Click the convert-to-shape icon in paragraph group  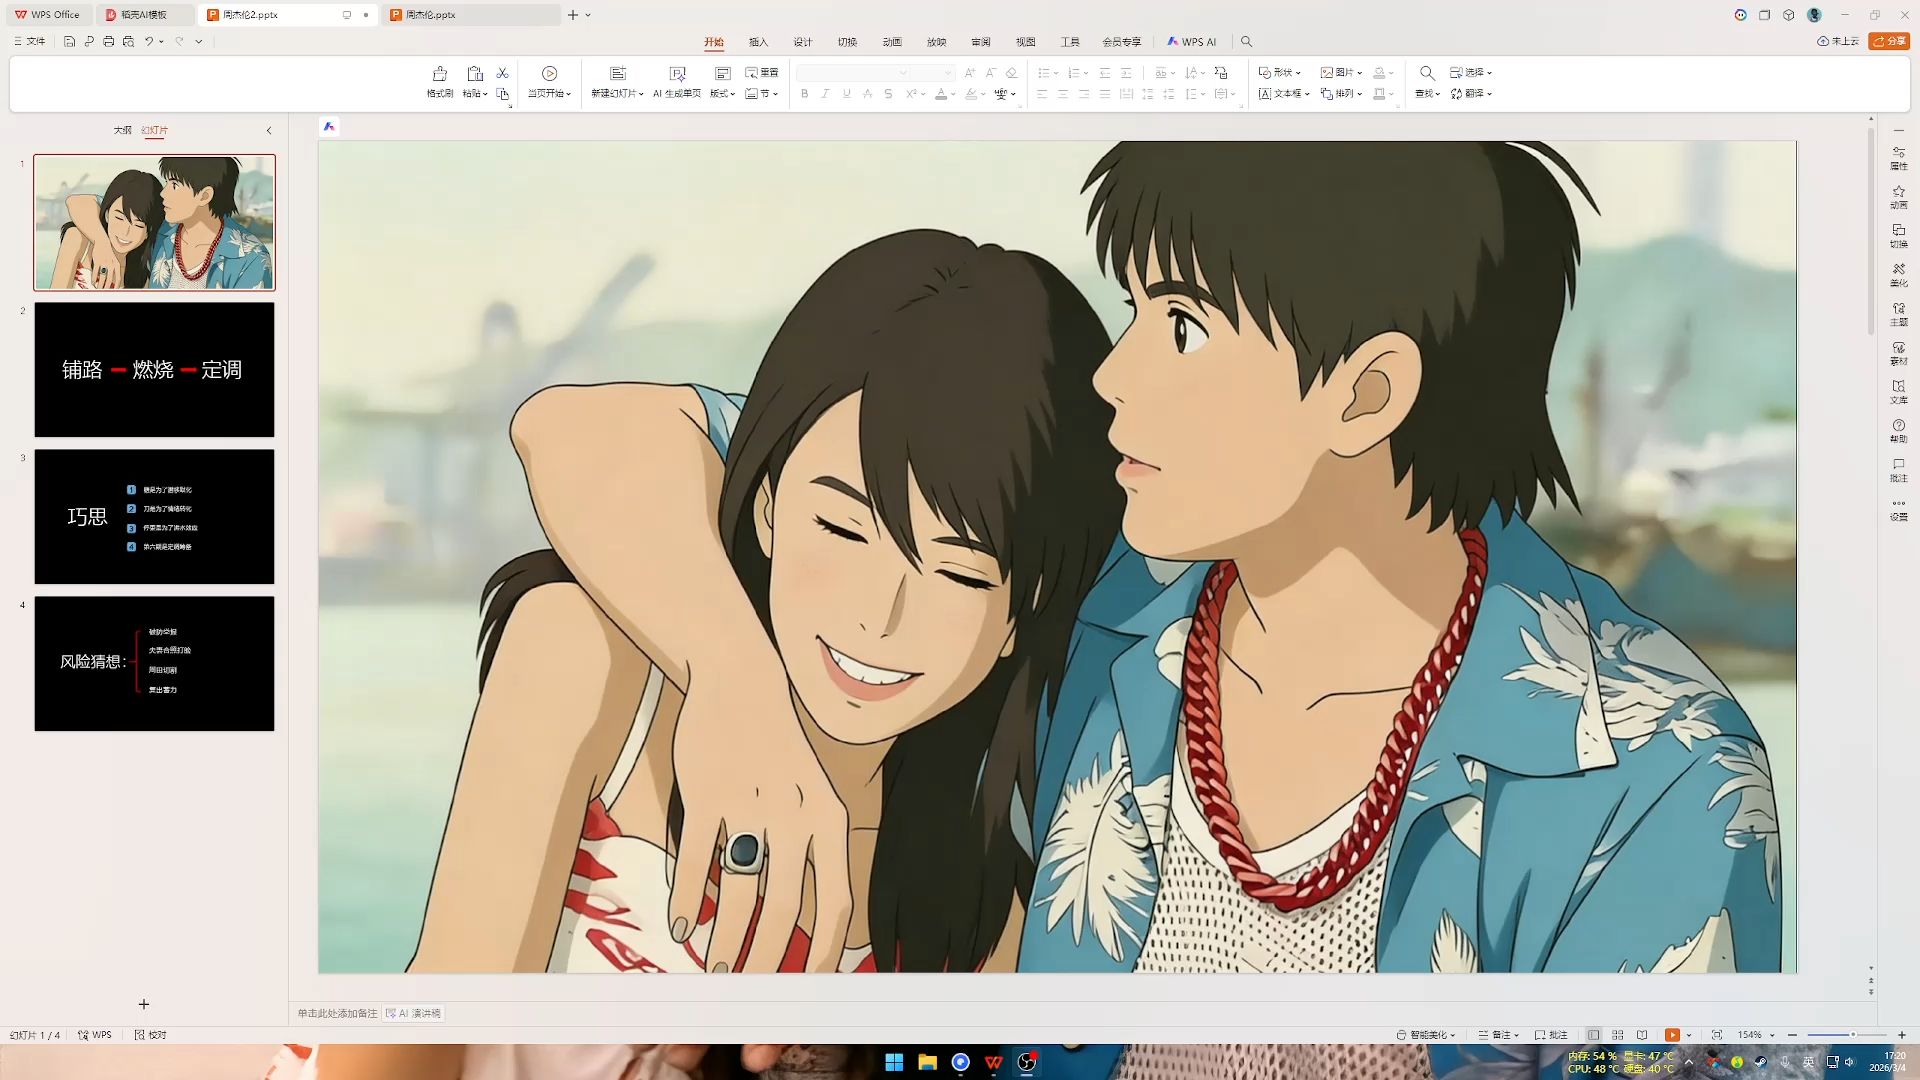point(1221,73)
